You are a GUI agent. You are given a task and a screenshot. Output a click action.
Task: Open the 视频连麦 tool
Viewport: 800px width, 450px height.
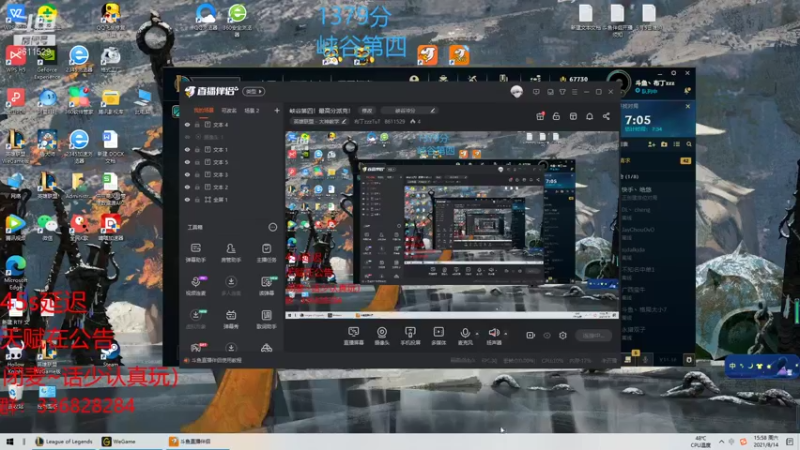pyautogui.click(x=195, y=286)
